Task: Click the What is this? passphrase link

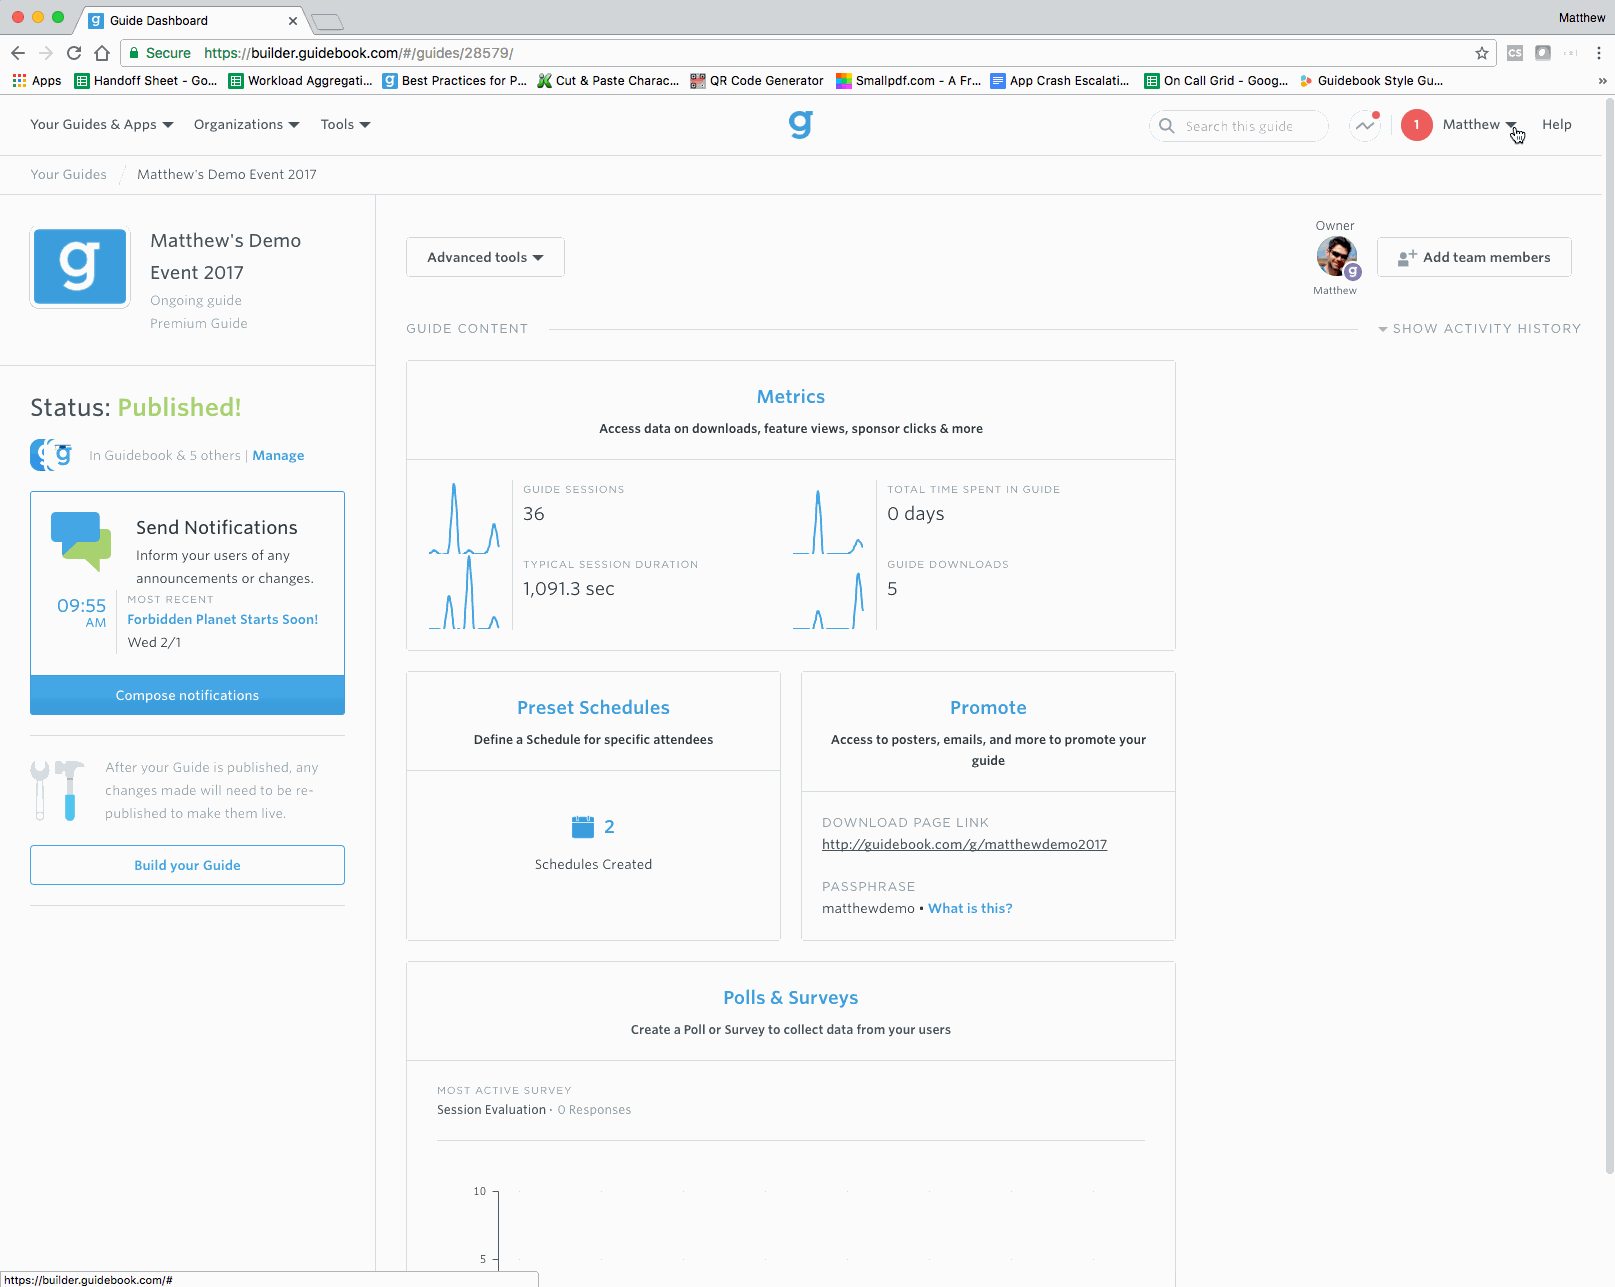Action: coord(970,909)
